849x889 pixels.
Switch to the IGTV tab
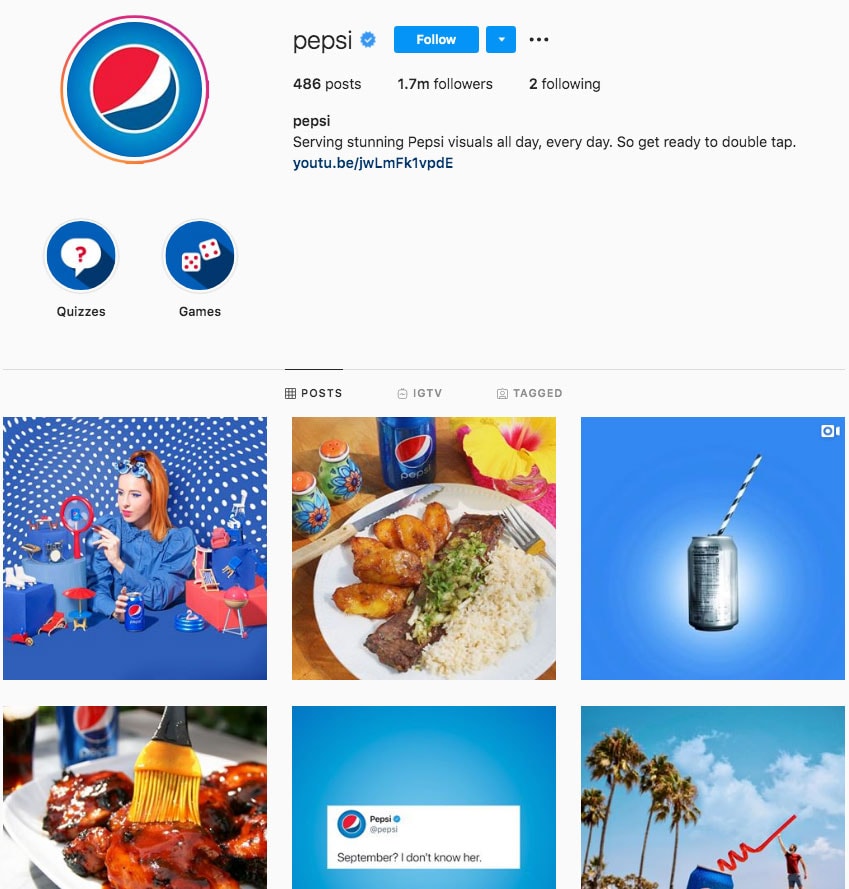point(420,393)
